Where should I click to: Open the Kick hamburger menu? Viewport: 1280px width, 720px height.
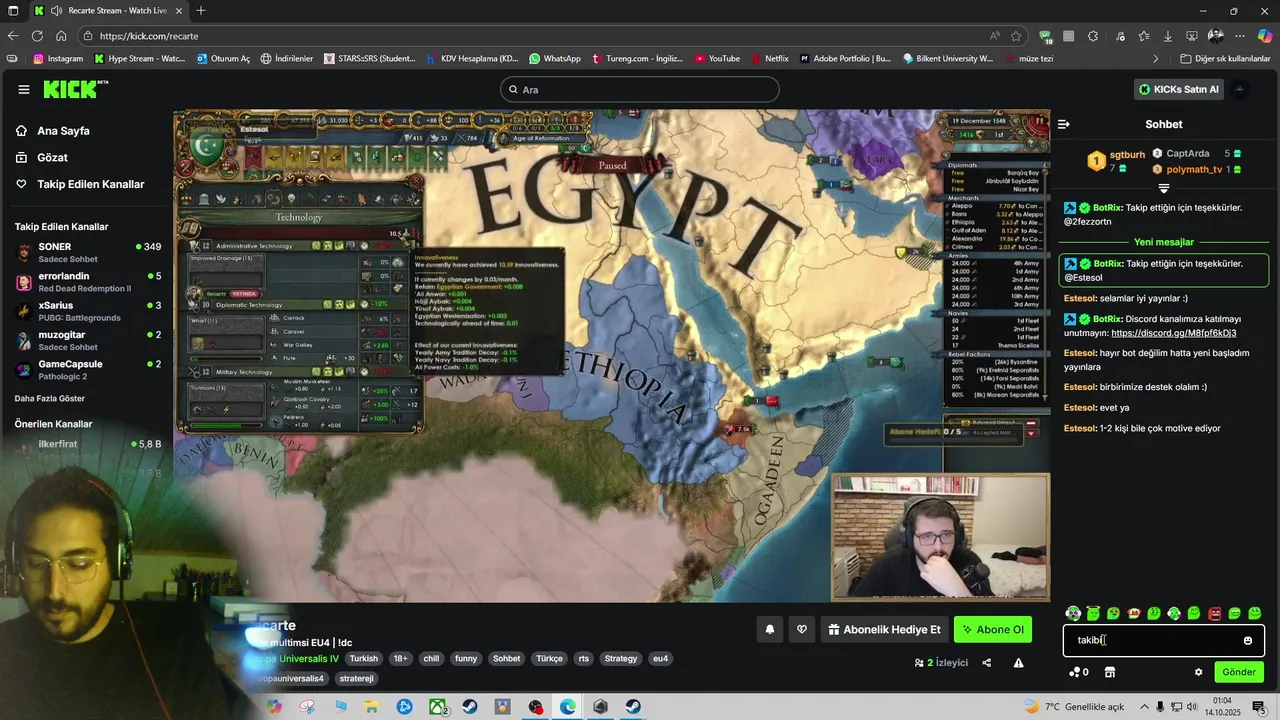click(24, 89)
